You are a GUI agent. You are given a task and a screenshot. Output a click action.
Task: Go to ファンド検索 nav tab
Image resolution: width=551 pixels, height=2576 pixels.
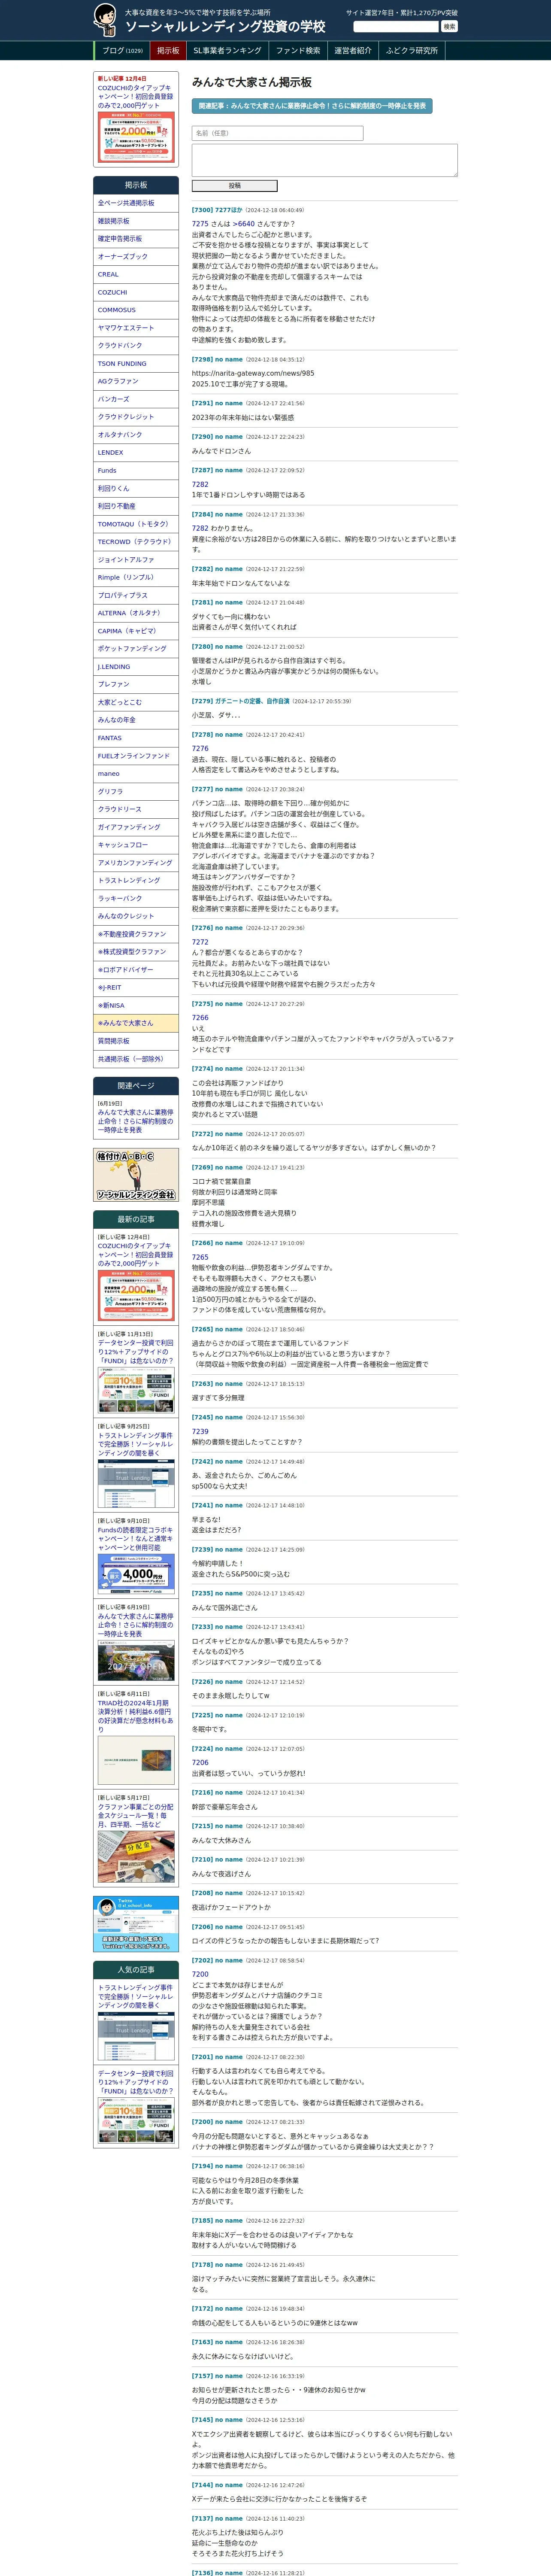point(298,51)
